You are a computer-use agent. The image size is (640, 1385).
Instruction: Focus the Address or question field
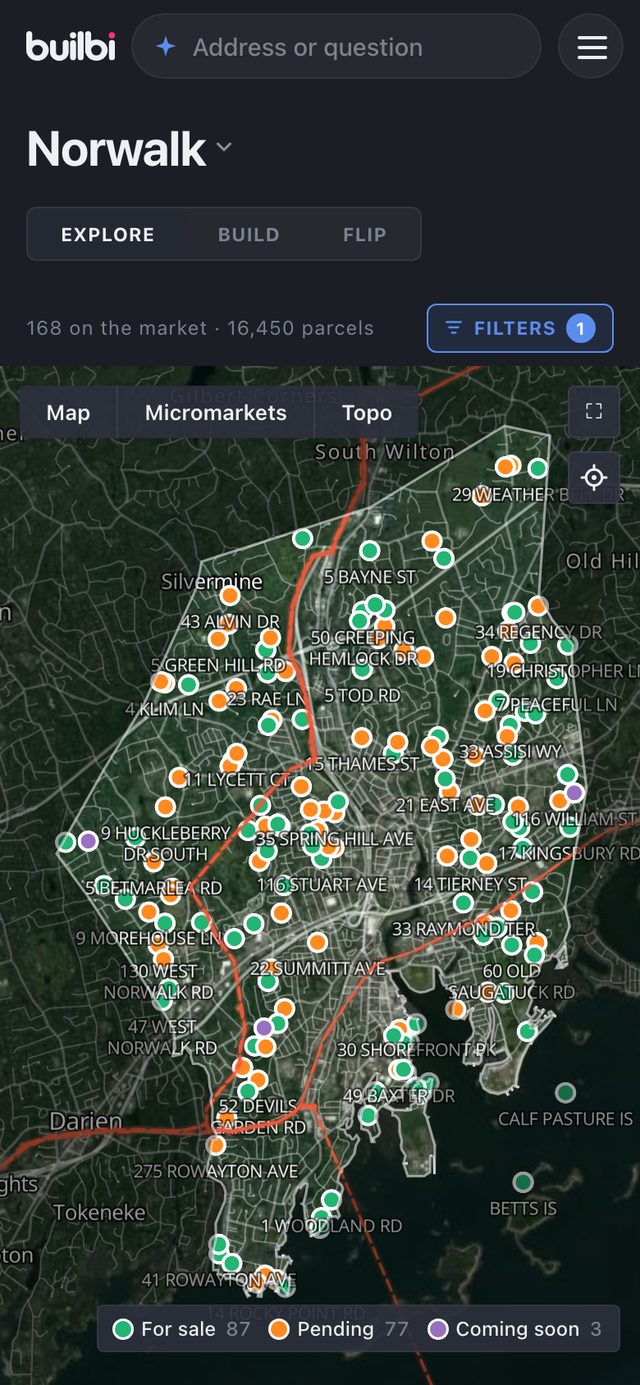coord(336,47)
